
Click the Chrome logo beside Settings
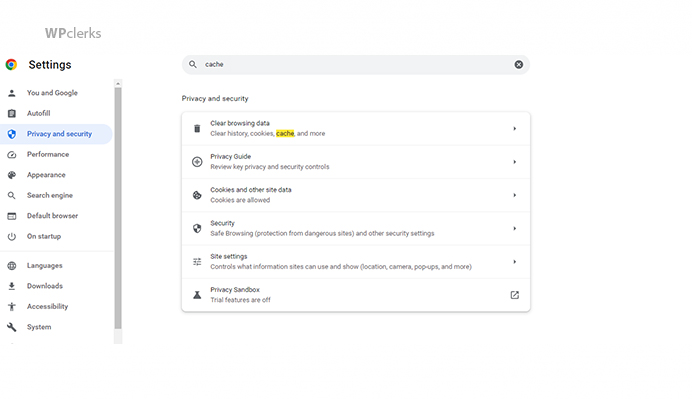pos(11,64)
